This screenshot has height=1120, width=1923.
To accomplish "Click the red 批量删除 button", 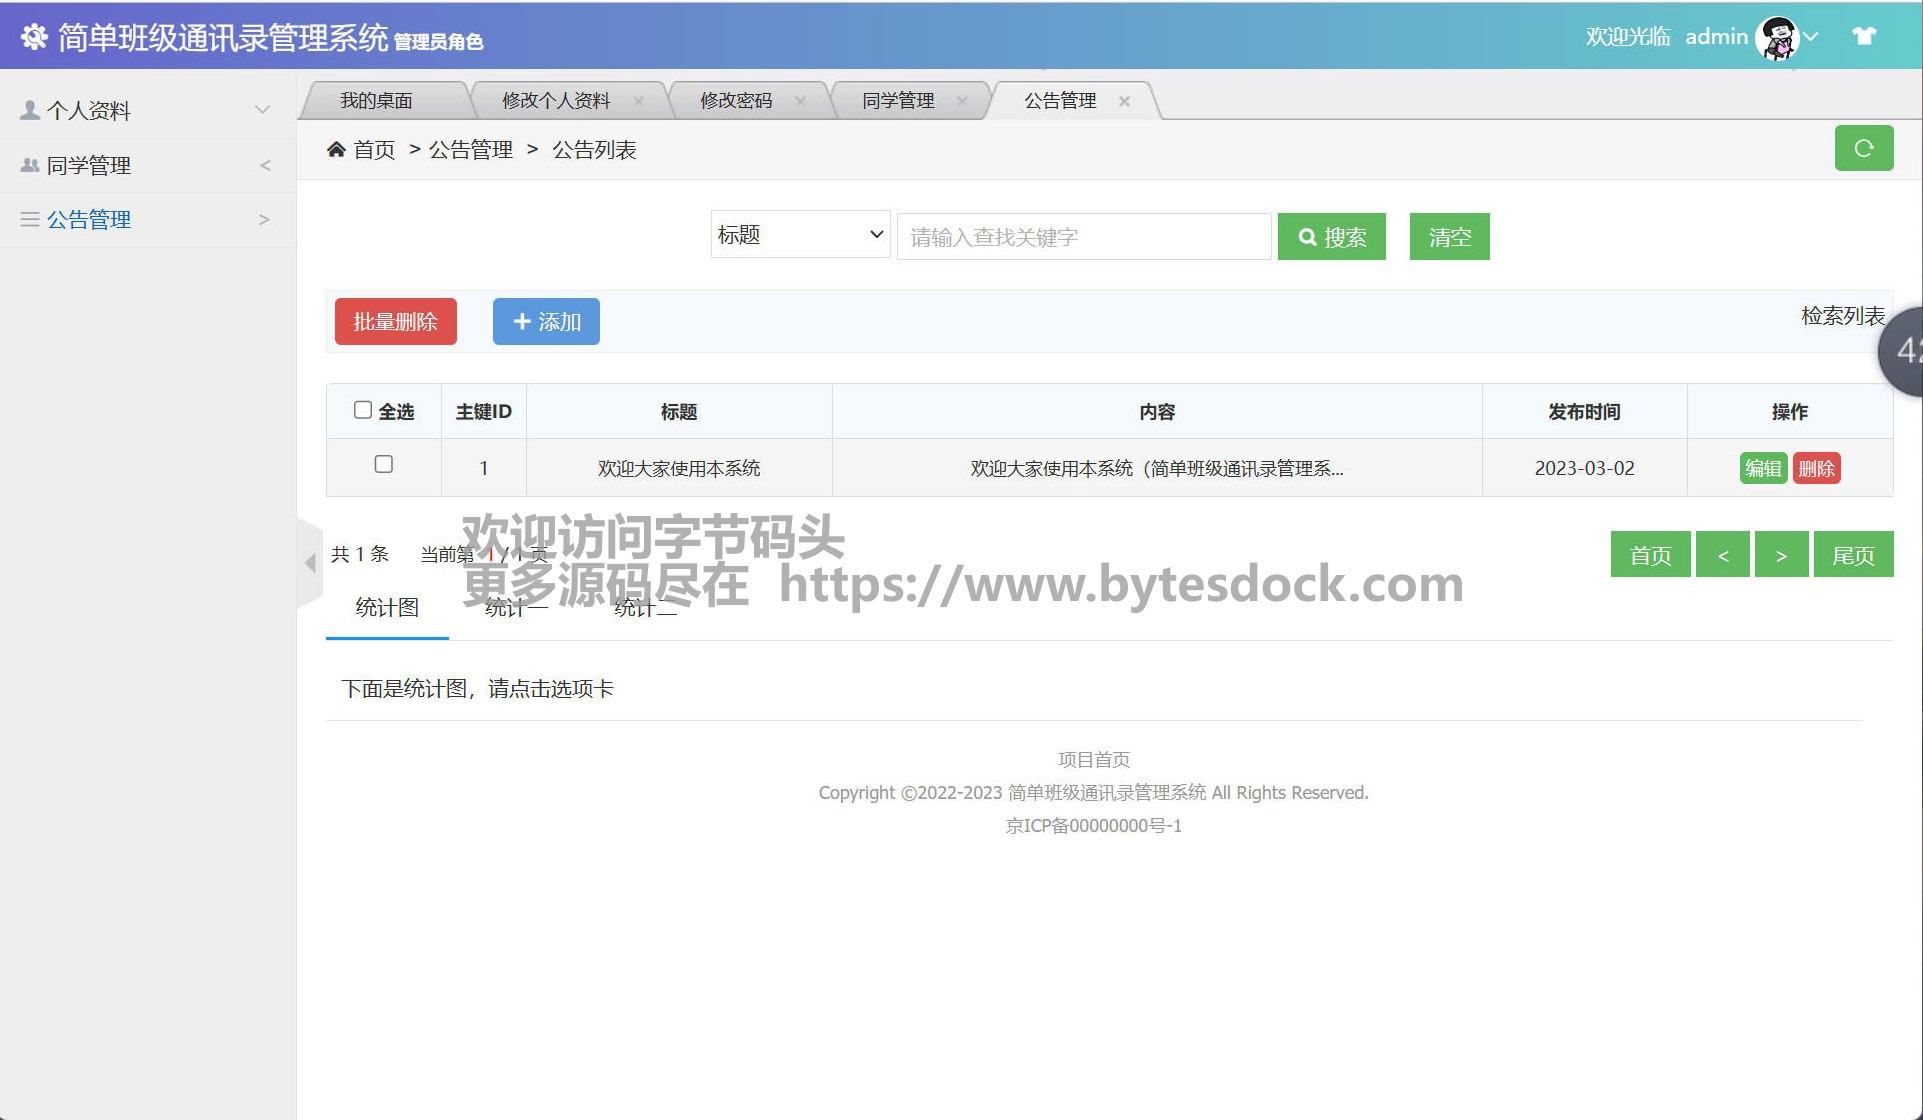I will tap(395, 322).
